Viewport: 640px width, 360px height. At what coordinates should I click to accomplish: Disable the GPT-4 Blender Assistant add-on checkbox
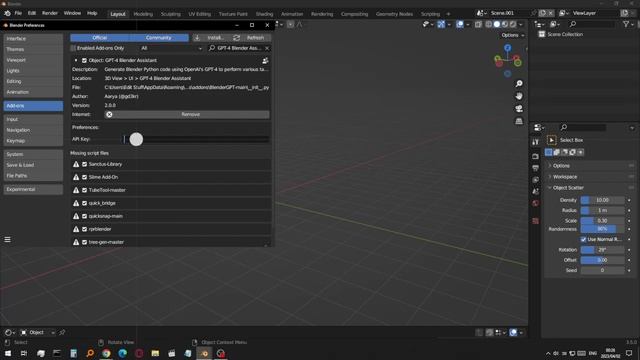coord(84,60)
